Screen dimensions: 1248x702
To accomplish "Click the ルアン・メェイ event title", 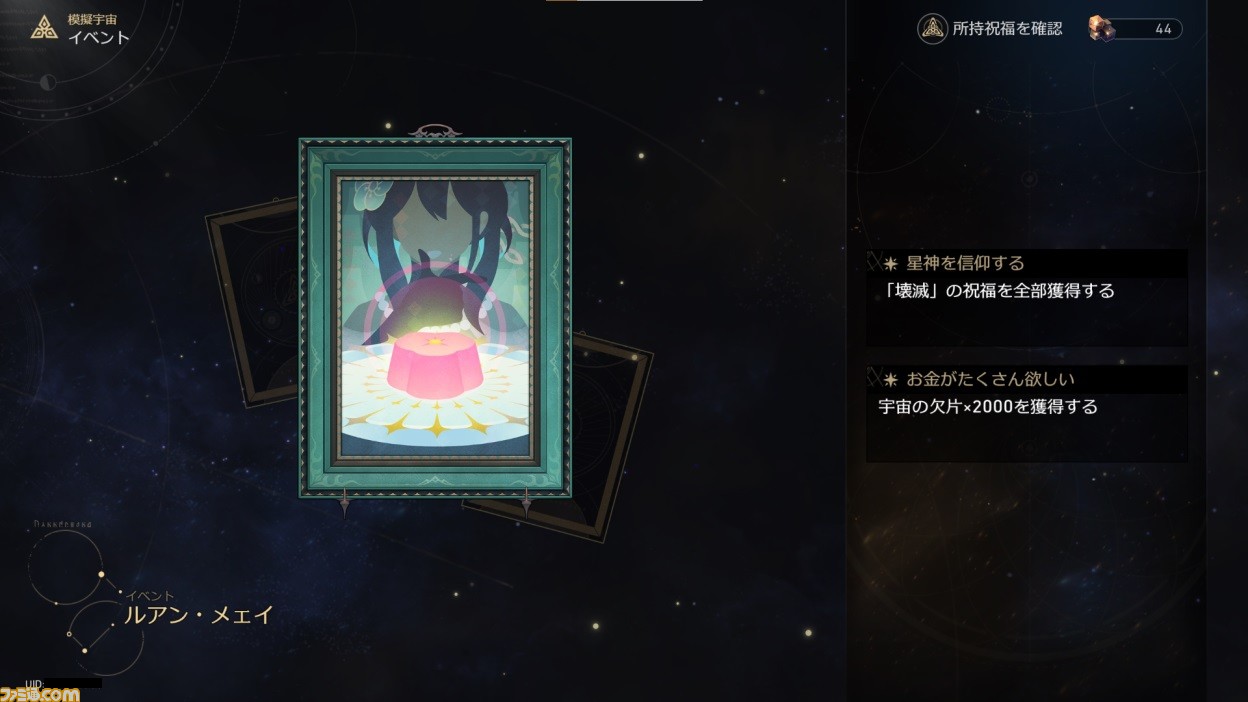I will pyautogui.click(x=198, y=615).
